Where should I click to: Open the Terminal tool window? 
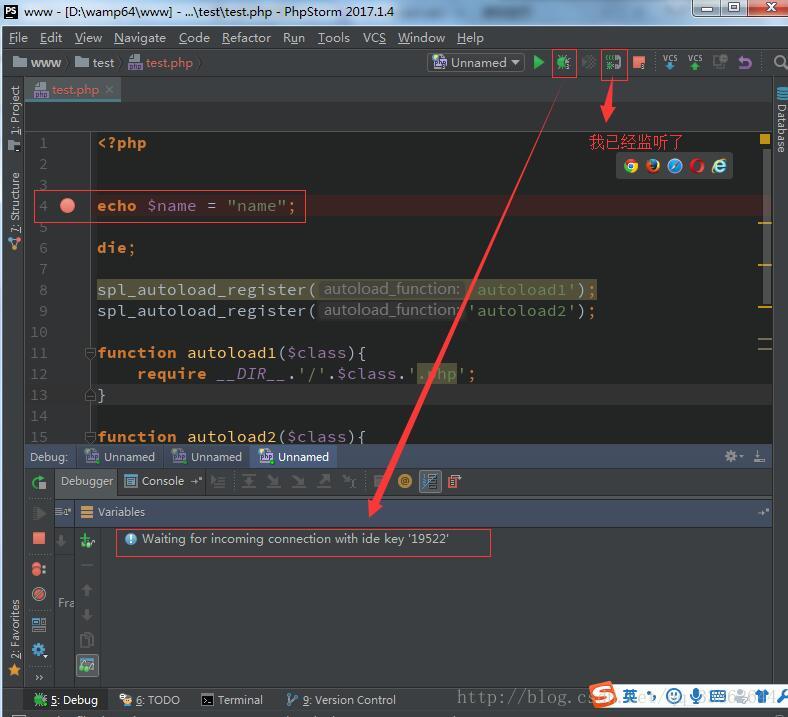232,699
